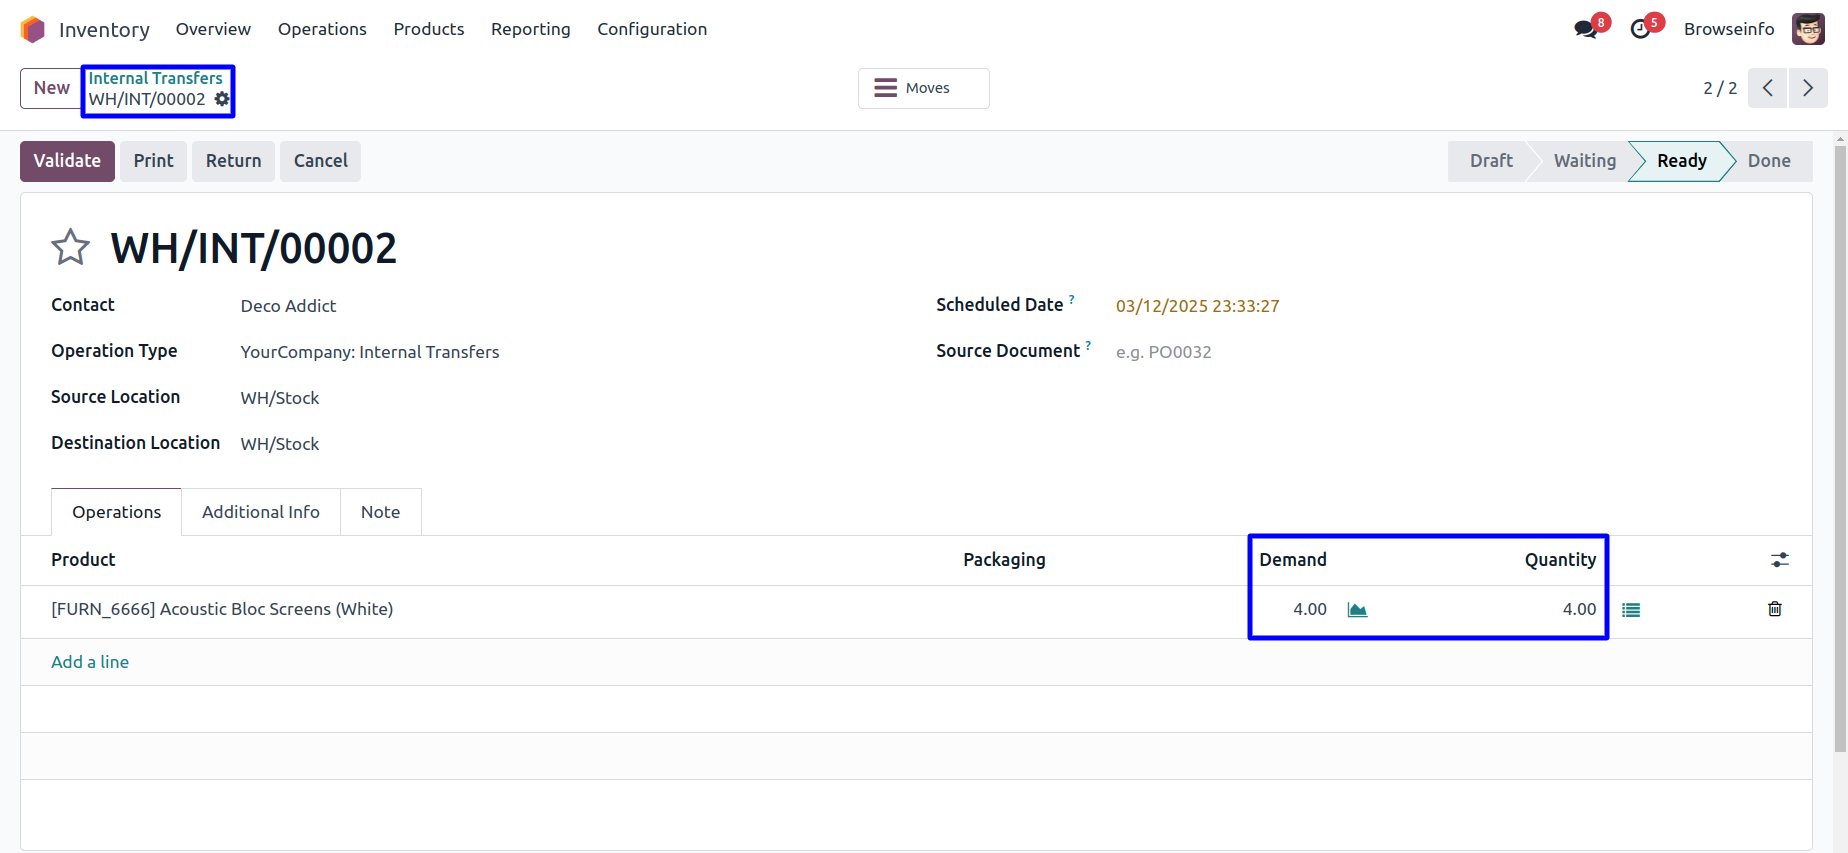Switch to the Additional Info tab
Screen dimensions: 1848x853
click(x=260, y=512)
